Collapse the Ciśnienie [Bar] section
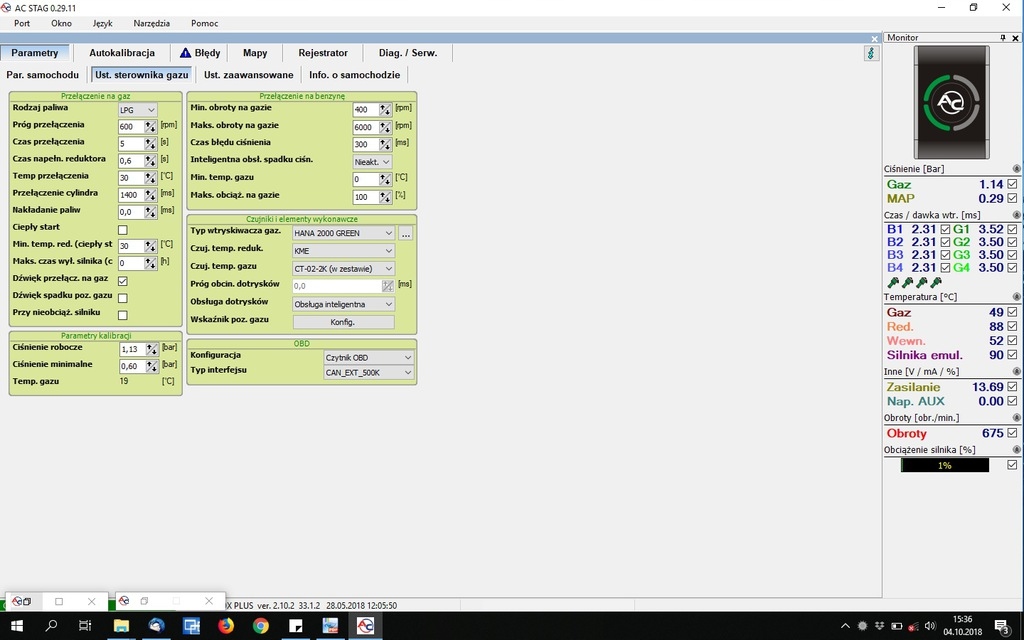 click(x=1016, y=168)
